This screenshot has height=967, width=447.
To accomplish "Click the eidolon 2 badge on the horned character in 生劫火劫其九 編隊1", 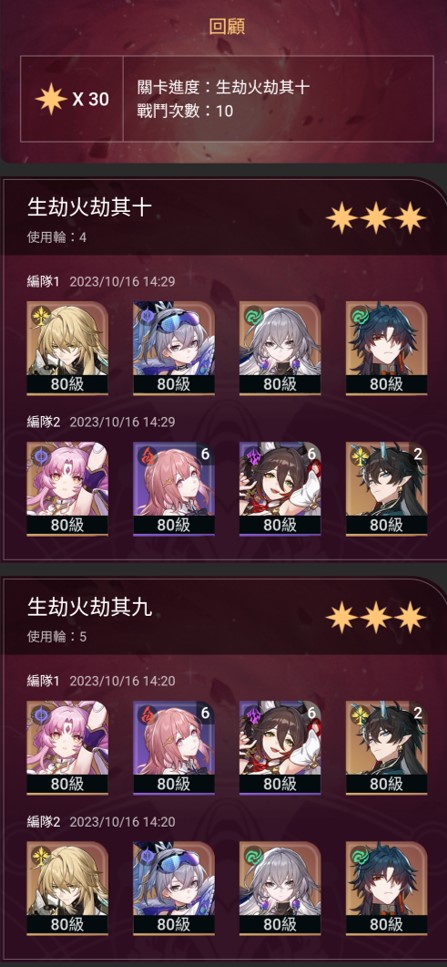I will click(418, 713).
